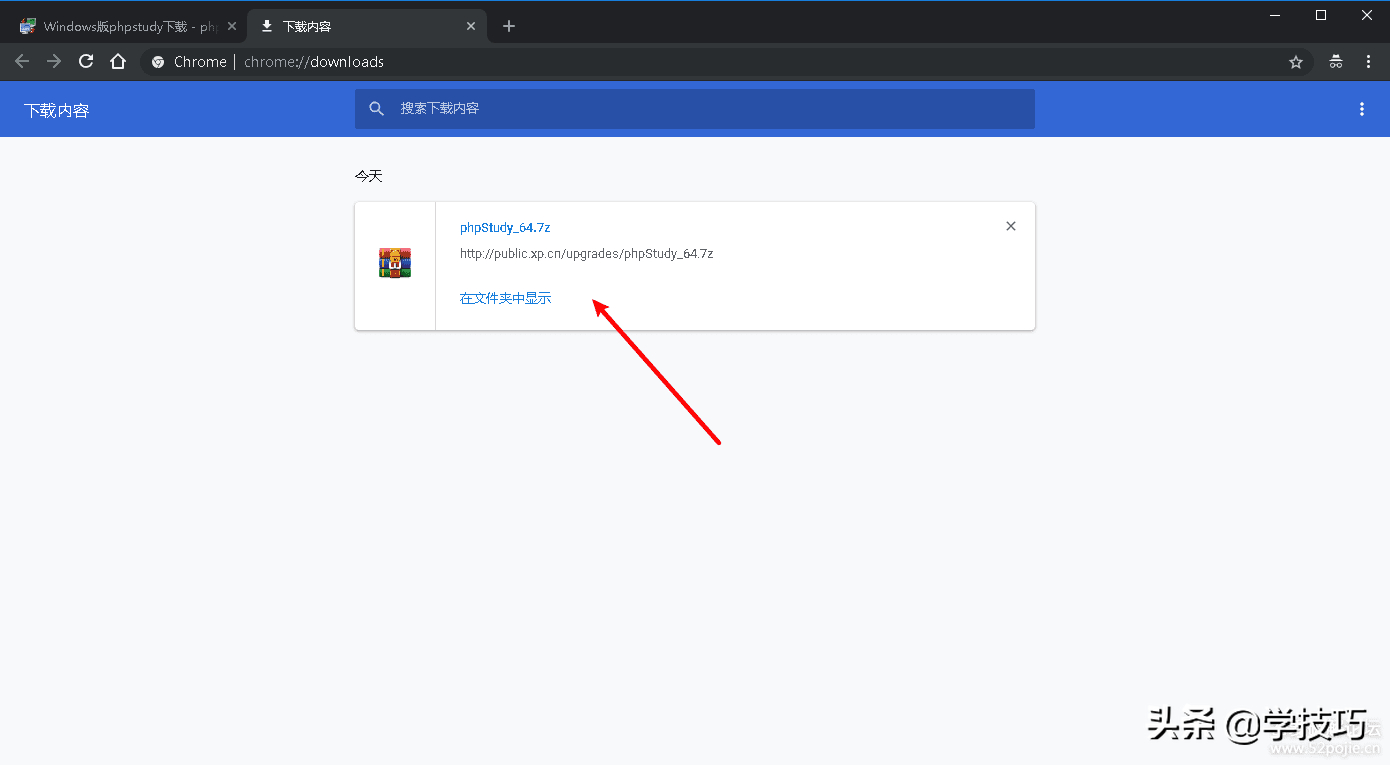Open the incognito indicator icon
The height and width of the screenshot is (765, 1390).
click(x=1336, y=62)
